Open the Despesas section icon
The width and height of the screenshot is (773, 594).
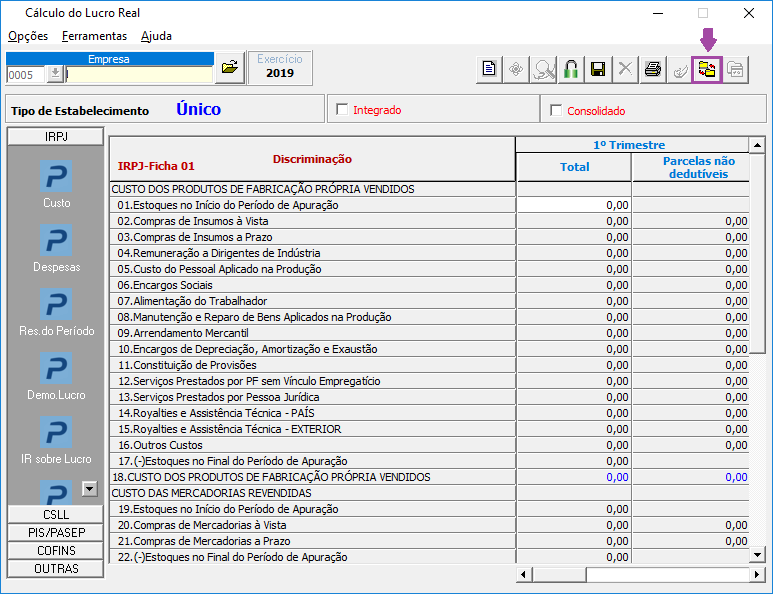click(56, 240)
